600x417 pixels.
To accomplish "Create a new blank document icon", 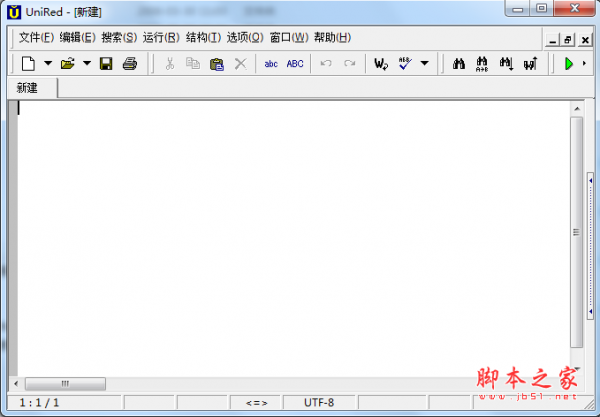I will click(28, 64).
